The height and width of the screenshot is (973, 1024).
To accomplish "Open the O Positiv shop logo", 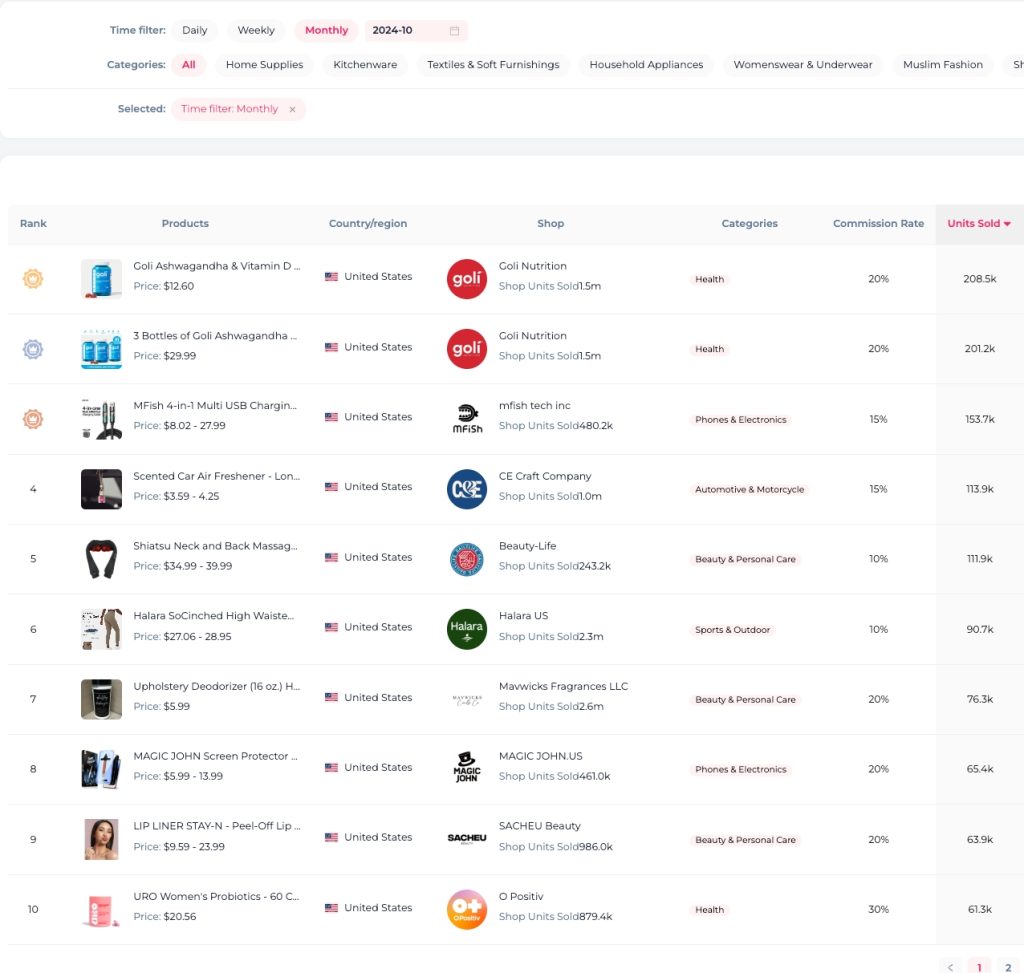I will [x=466, y=909].
